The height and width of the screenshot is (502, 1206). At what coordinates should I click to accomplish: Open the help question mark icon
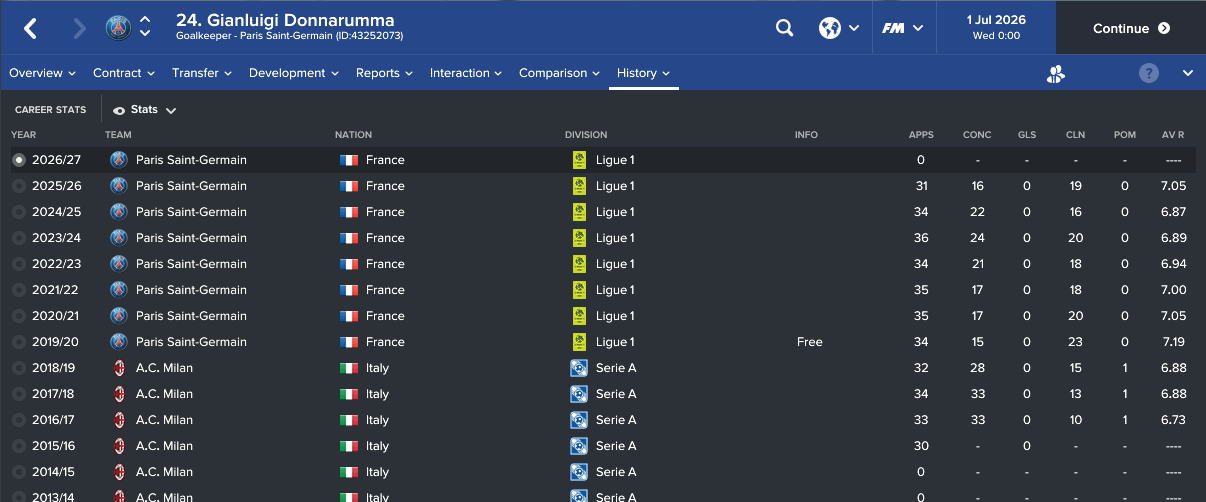1149,73
